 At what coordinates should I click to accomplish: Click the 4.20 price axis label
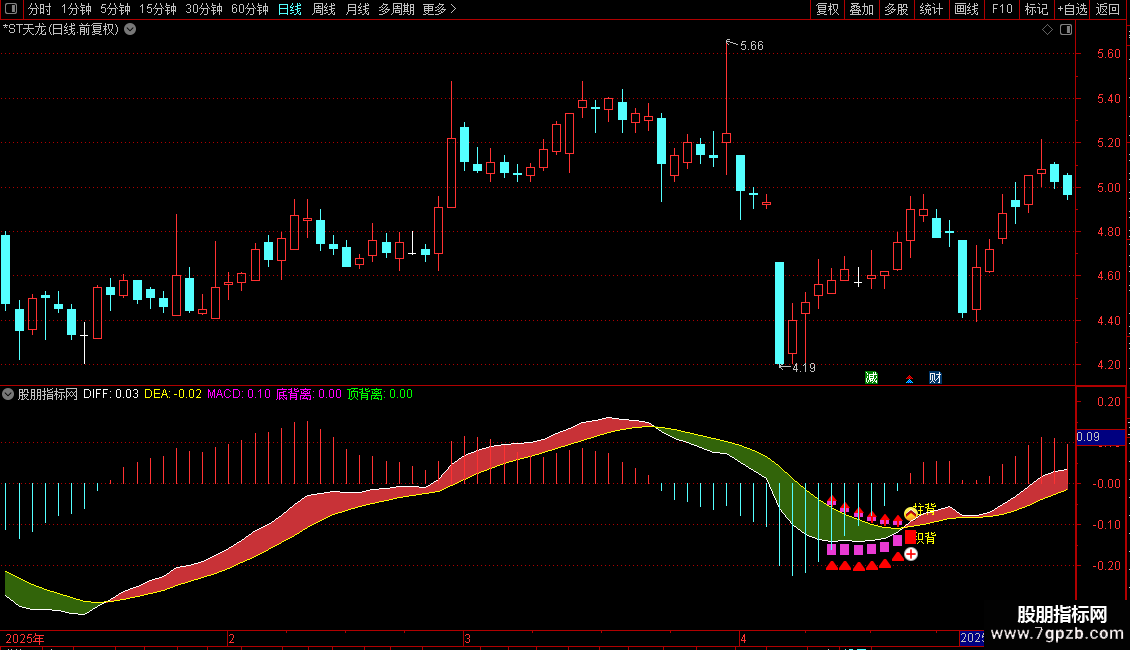point(1108,365)
